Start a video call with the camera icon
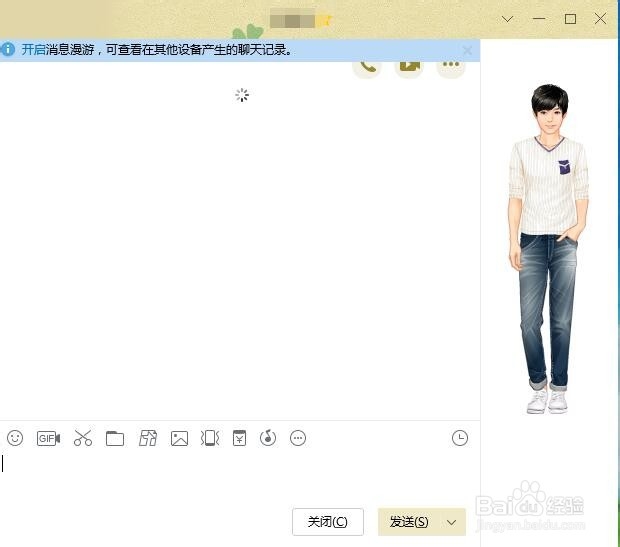The width and height of the screenshot is (620, 547). click(x=409, y=67)
